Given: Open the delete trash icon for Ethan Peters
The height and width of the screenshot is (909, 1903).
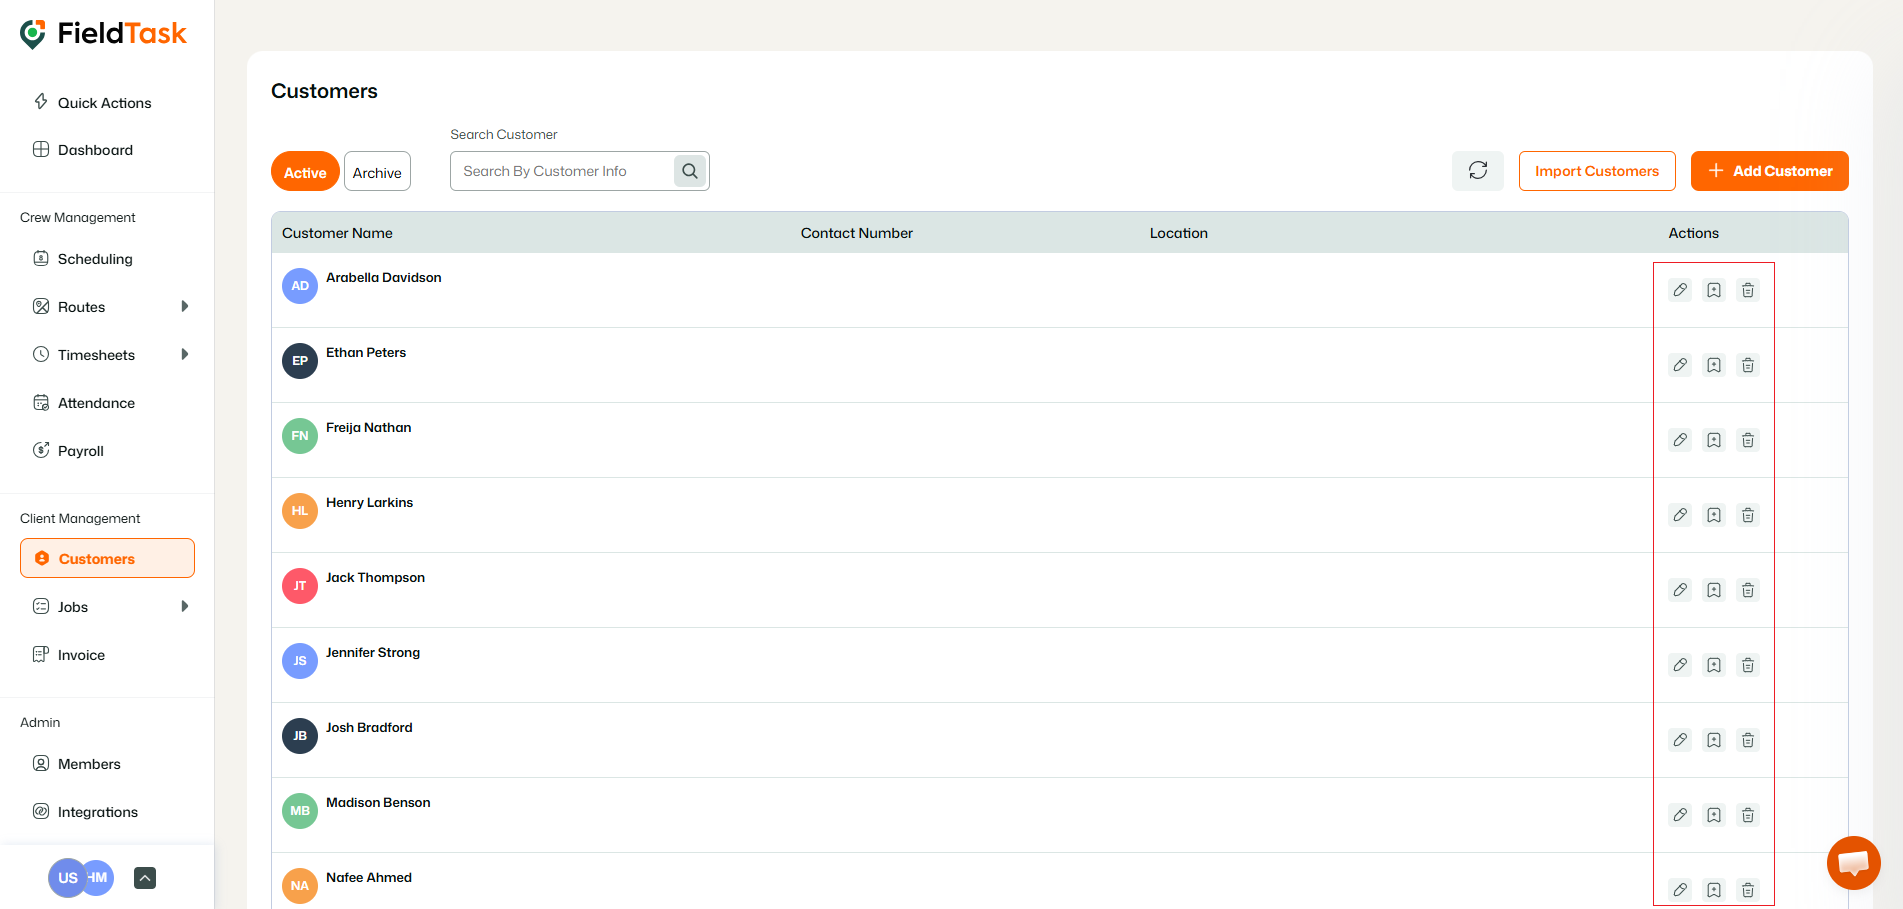Looking at the screenshot, I should click(x=1748, y=364).
